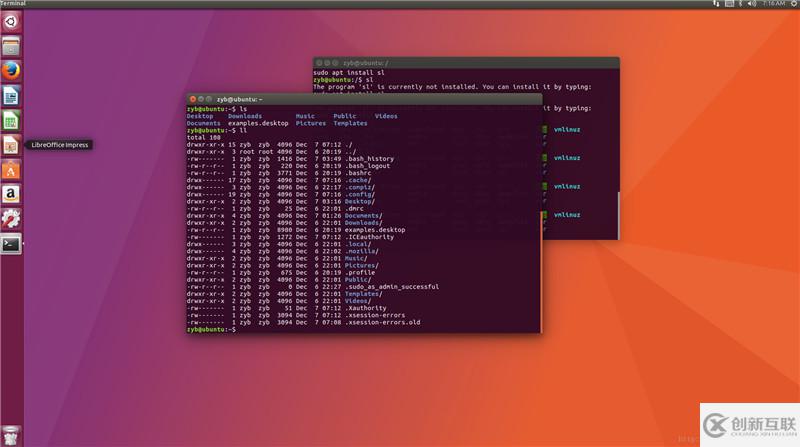Click the '.xsession-errors.old' row
The height and width of the screenshot is (447, 800).
[304, 323]
